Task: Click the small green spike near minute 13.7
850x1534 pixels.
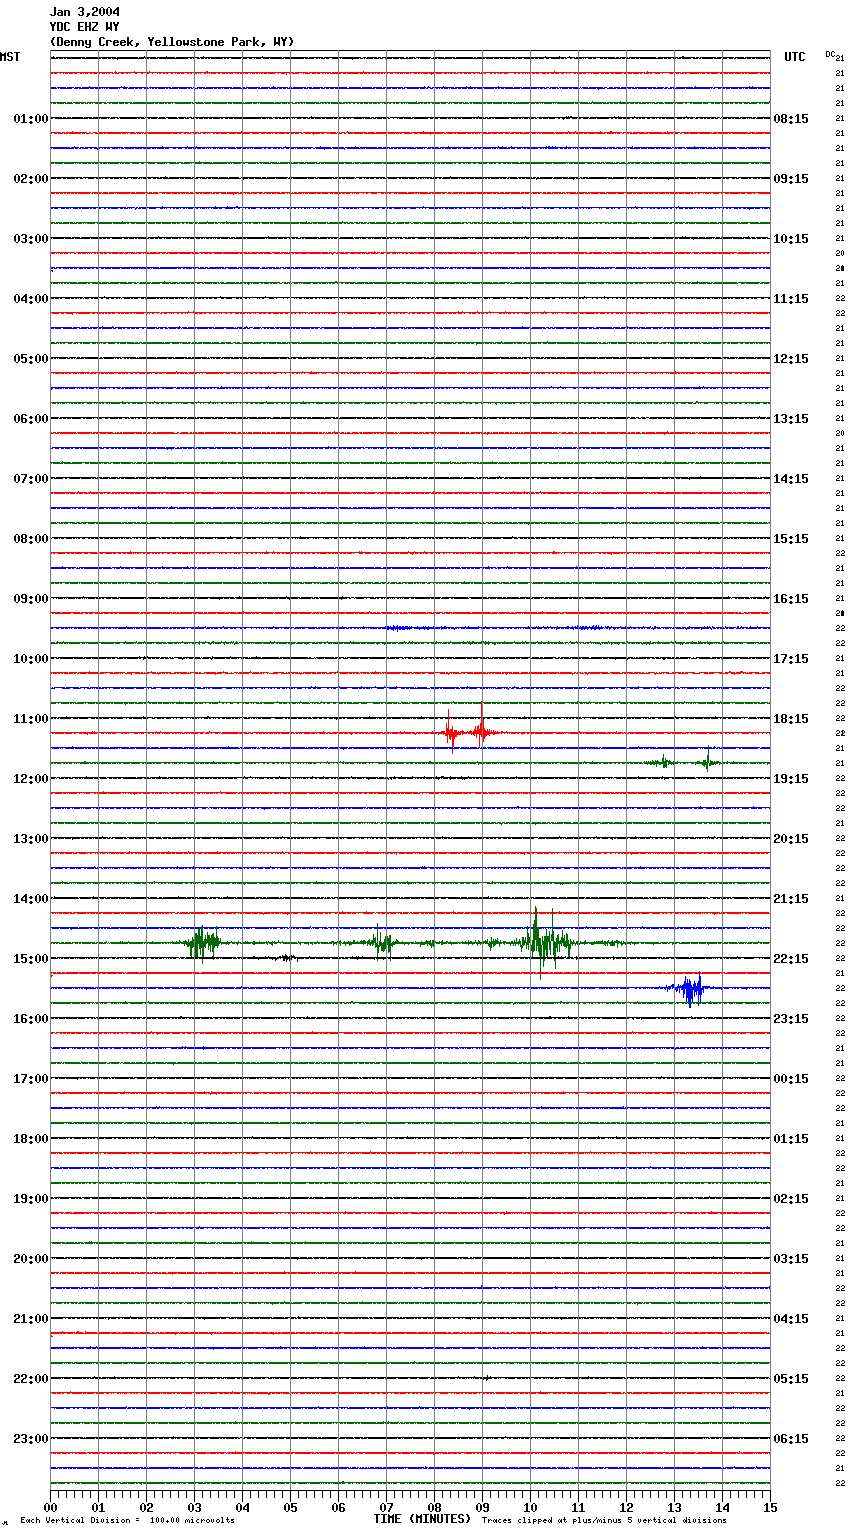Action: [x=708, y=761]
